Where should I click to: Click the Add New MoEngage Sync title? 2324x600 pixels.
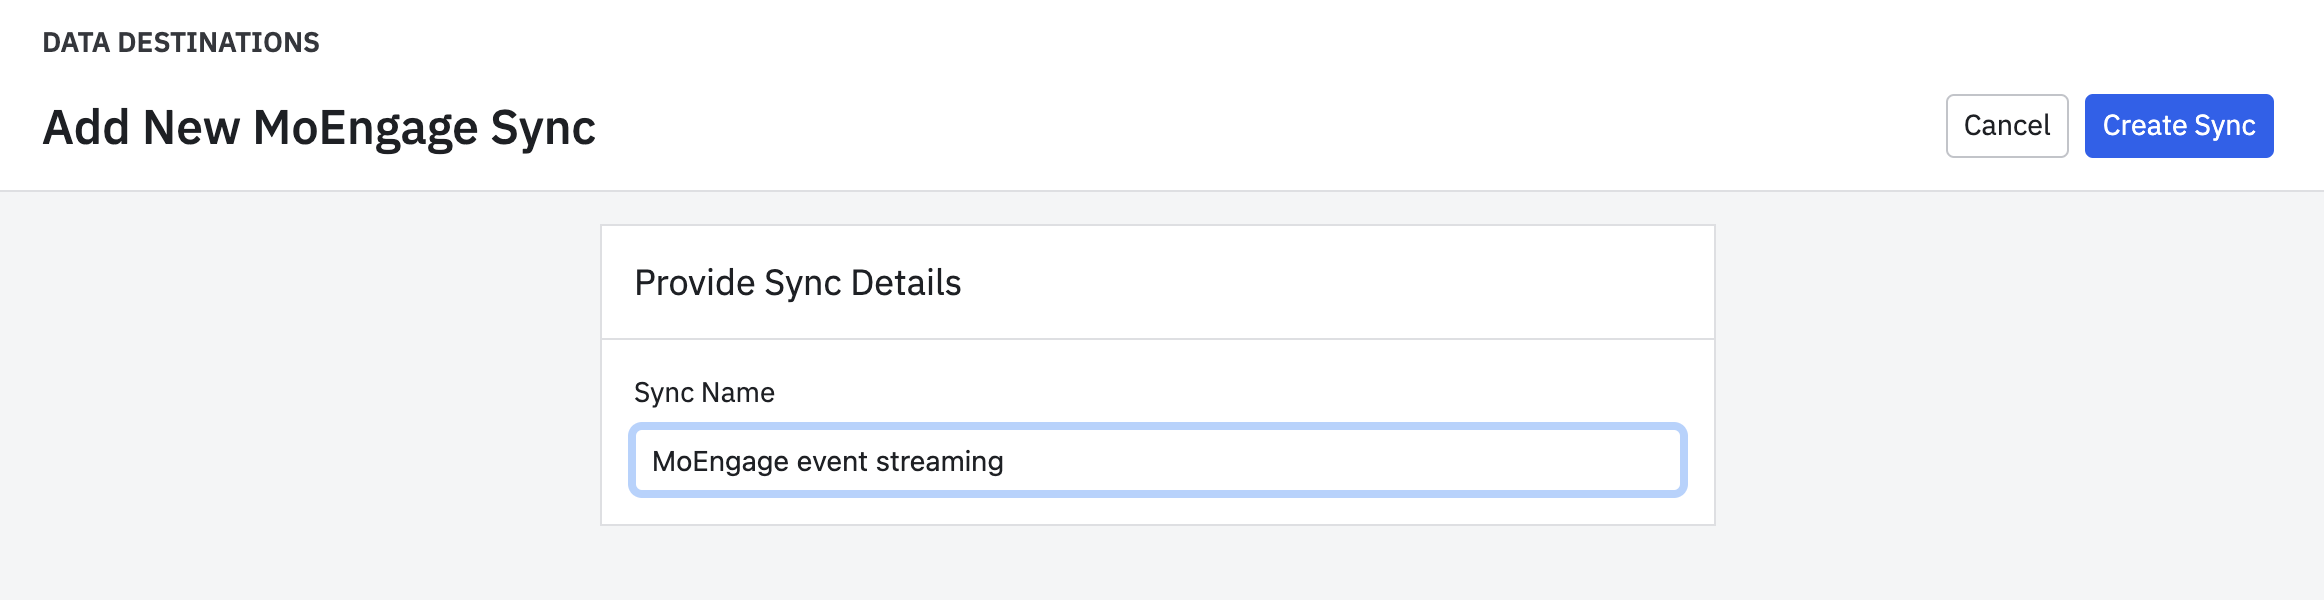319,128
